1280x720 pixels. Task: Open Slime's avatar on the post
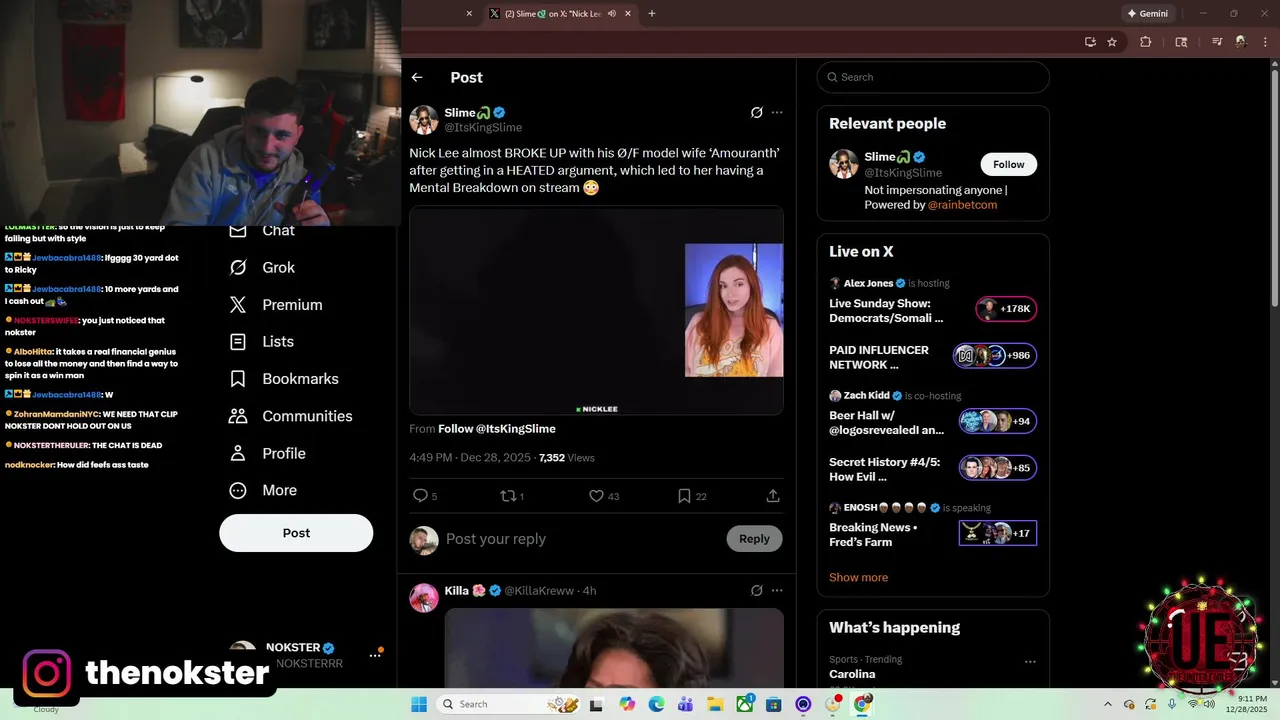click(424, 120)
